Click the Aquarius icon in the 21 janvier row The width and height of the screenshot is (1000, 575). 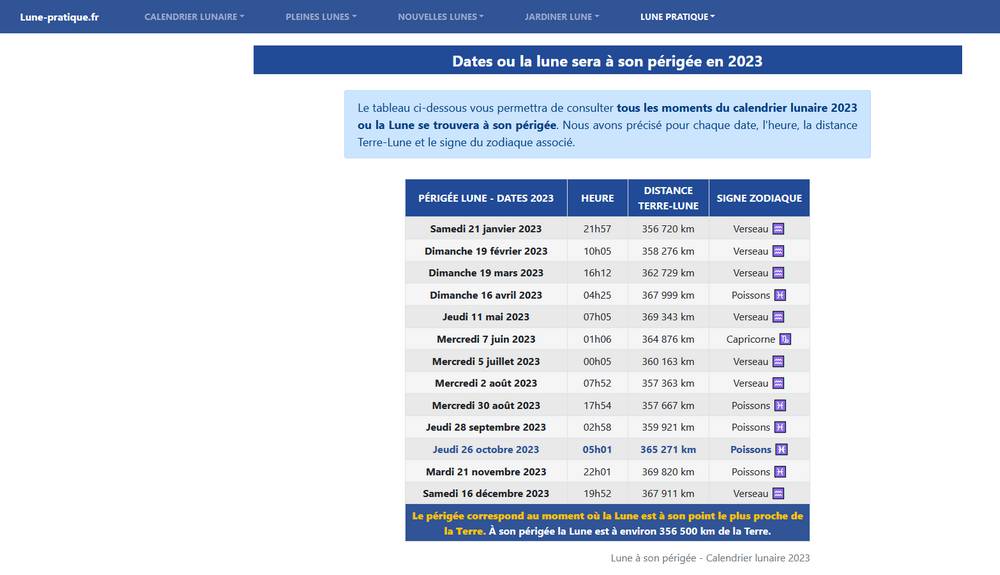(779, 229)
